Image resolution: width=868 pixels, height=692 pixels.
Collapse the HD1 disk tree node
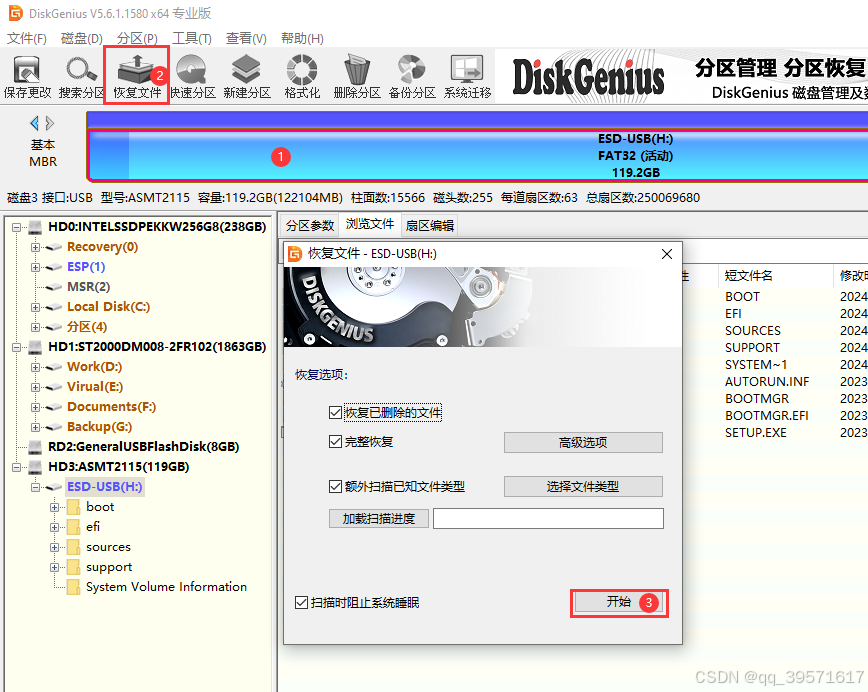17,347
